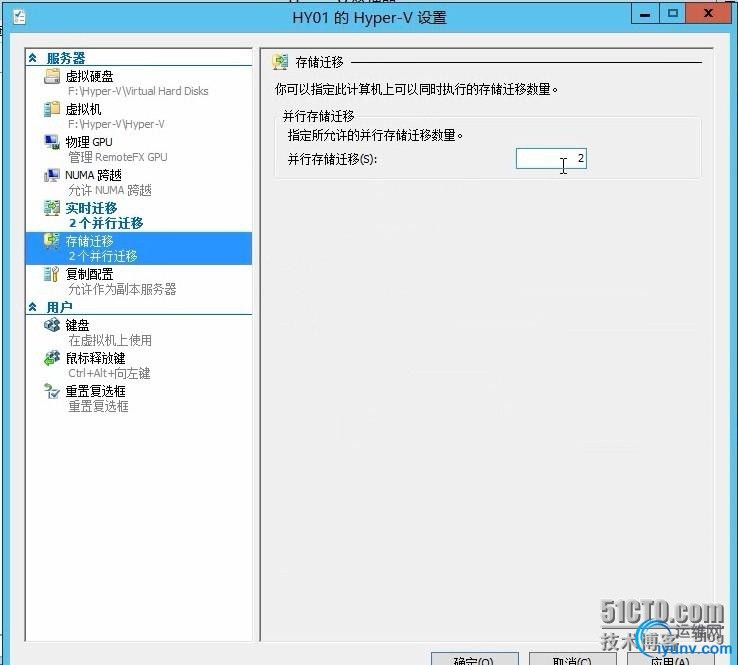Click the text 允许 NUMA 跨越
This screenshot has width=738, height=665.
pyautogui.click(x=110, y=190)
